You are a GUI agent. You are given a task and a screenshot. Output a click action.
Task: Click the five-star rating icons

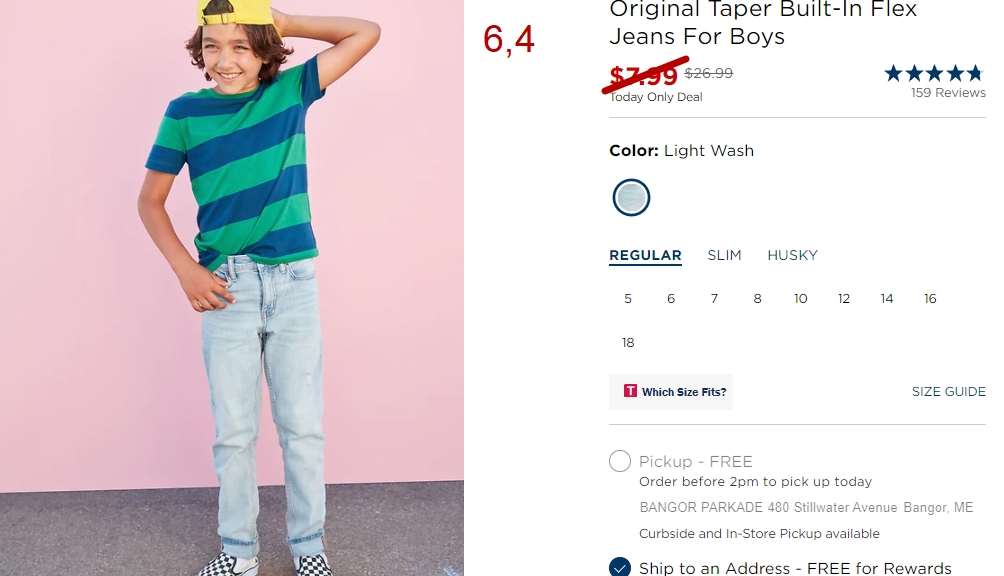tap(934, 73)
